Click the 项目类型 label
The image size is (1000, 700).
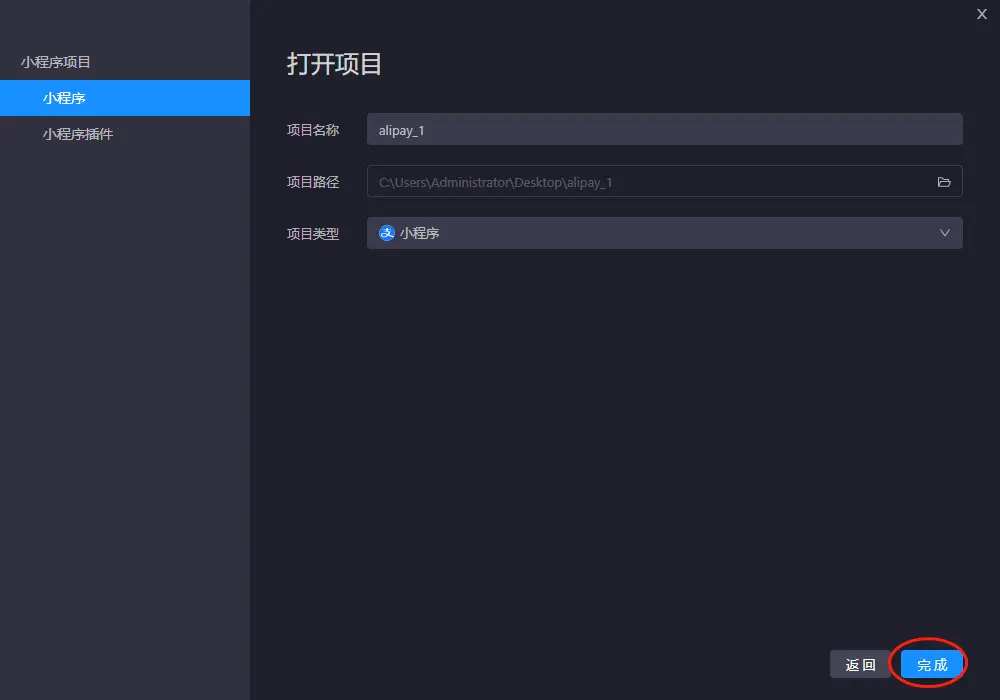point(313,234)
